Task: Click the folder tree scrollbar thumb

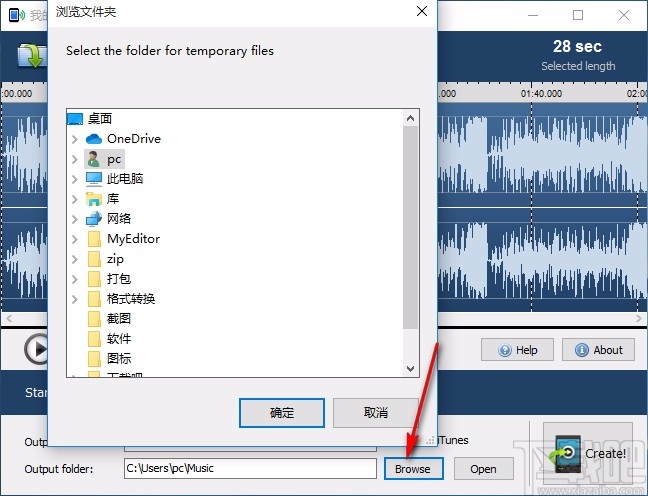Action: coord(410,228)
